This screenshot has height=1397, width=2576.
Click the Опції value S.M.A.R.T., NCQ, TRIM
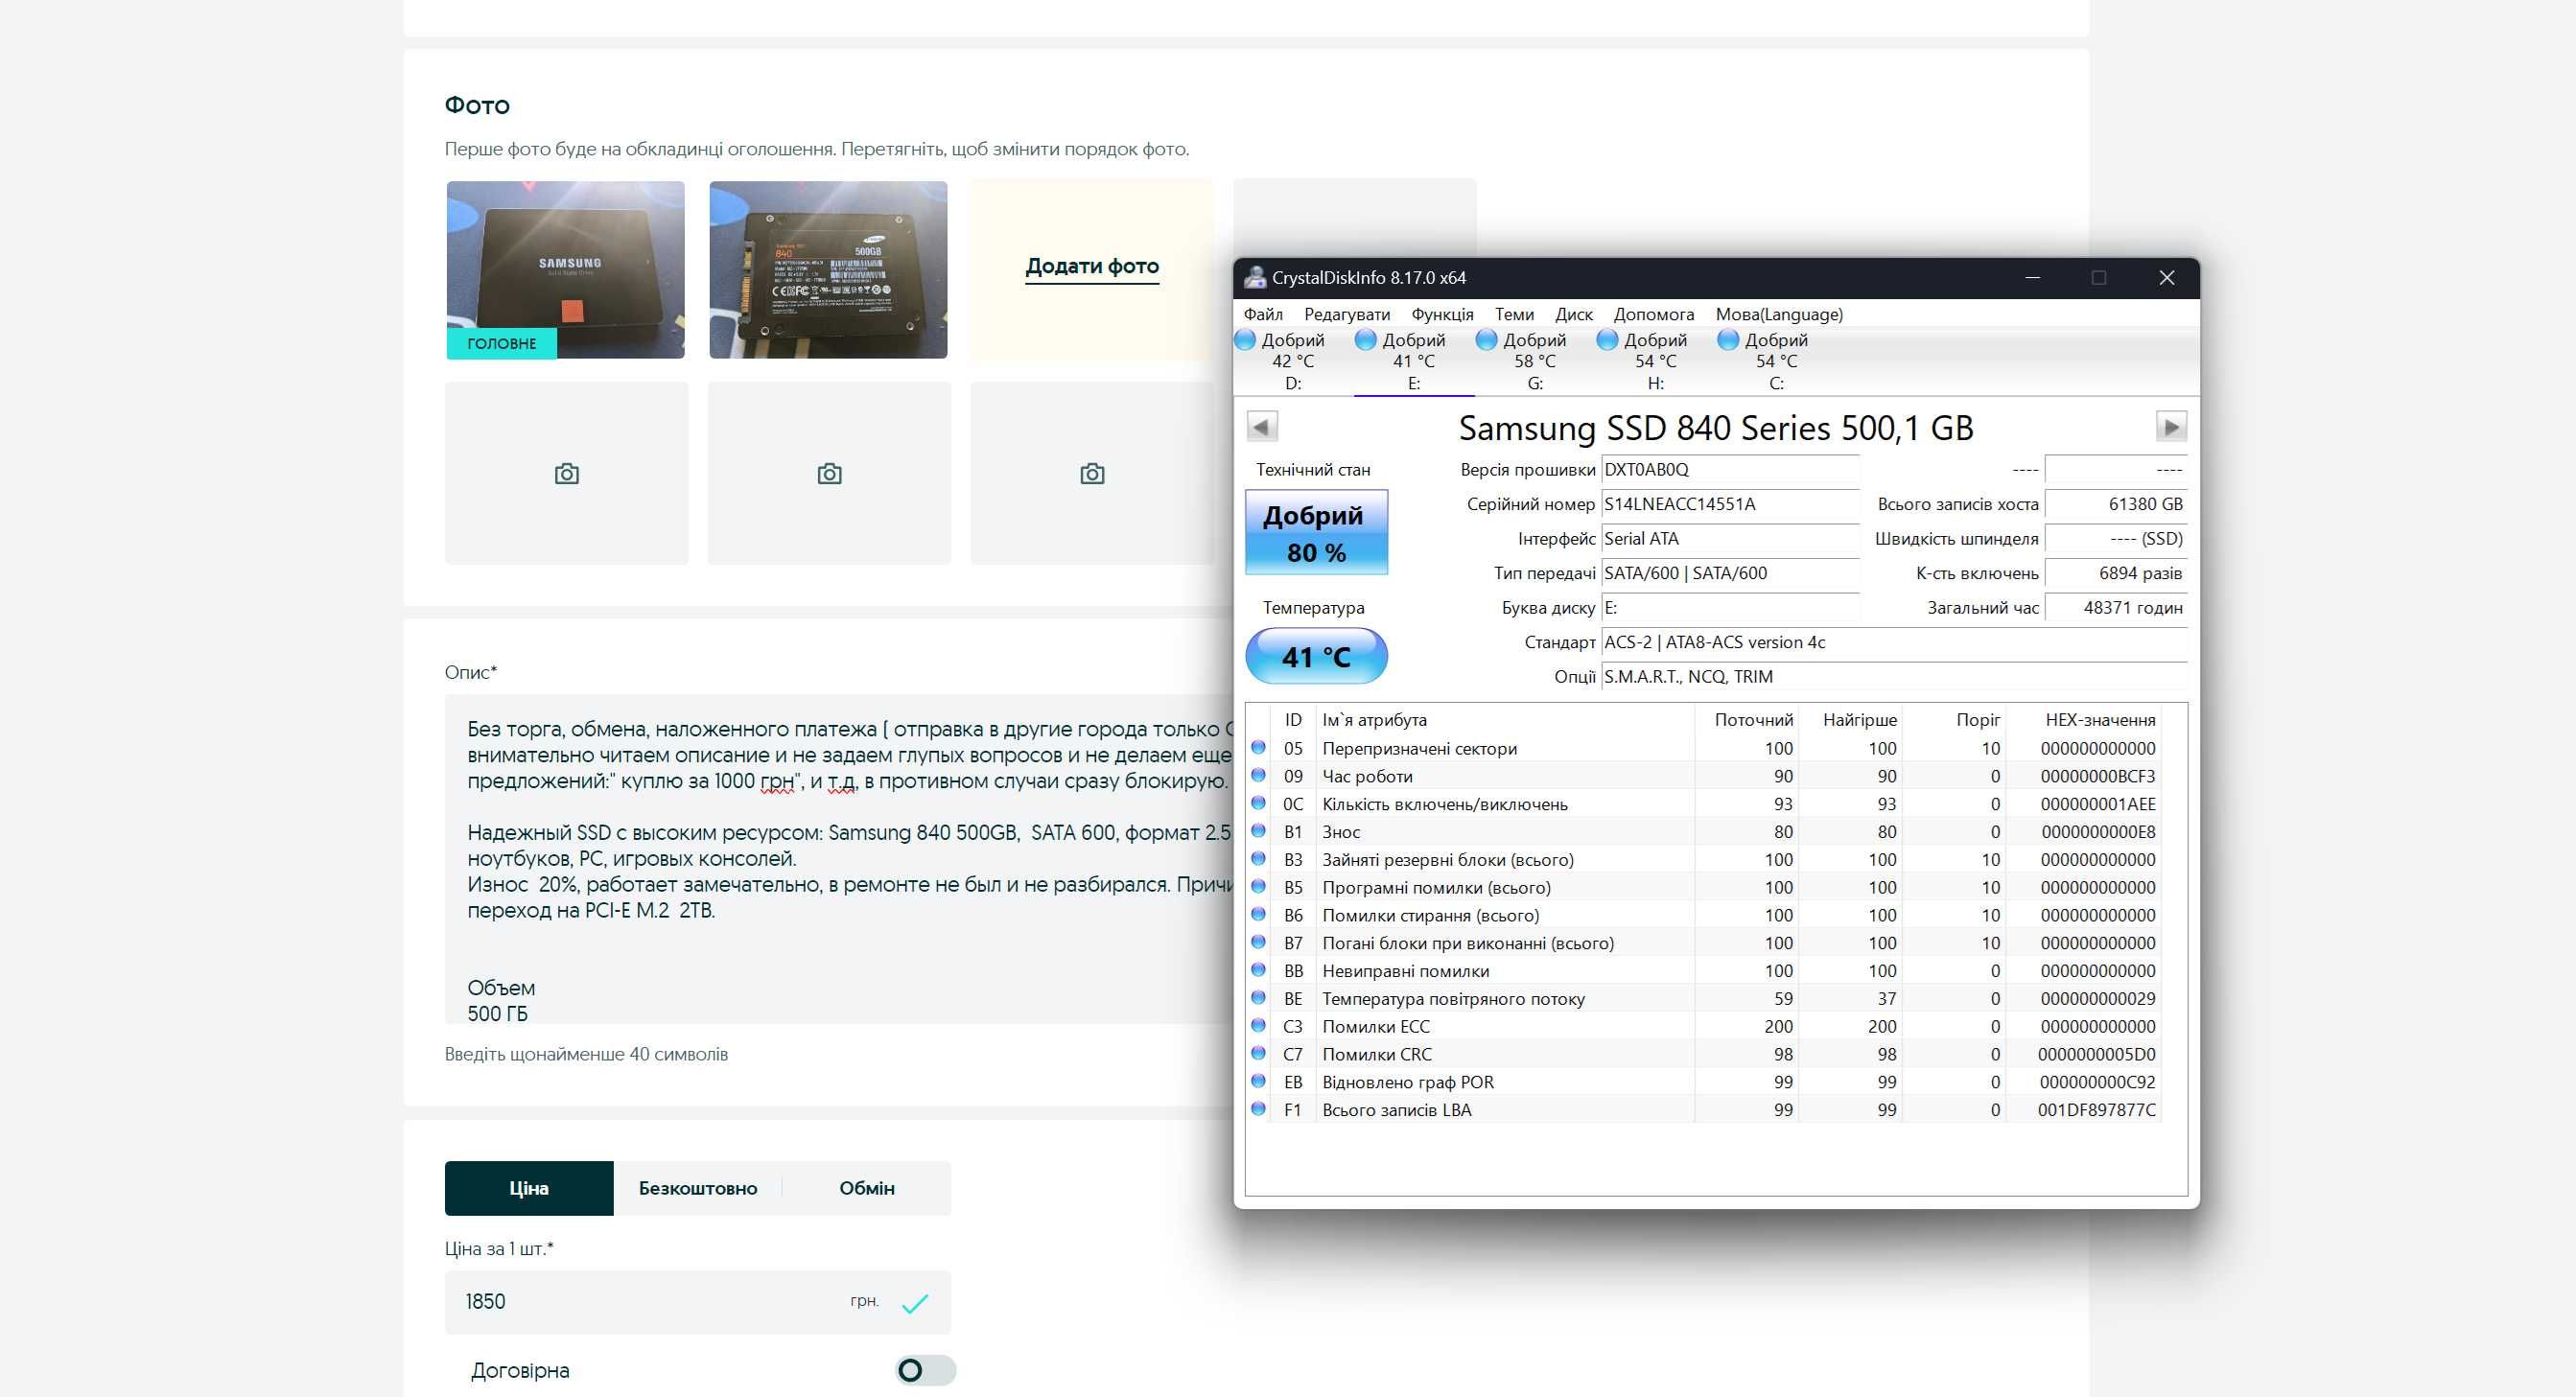pyautogui.click(x=1894, y=676)
